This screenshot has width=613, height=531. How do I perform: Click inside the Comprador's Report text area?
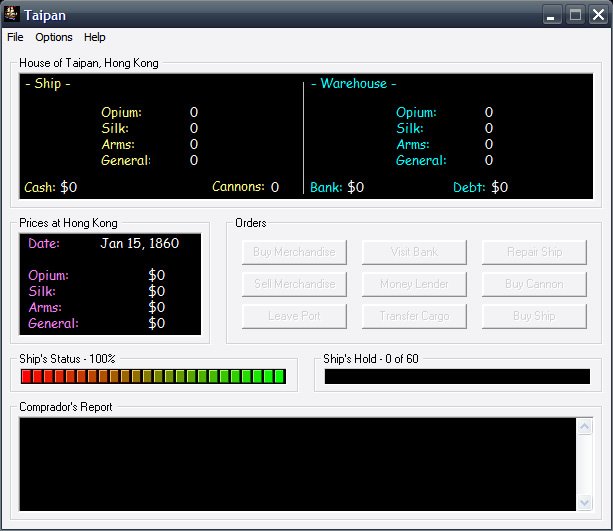[x=298, y=464]
